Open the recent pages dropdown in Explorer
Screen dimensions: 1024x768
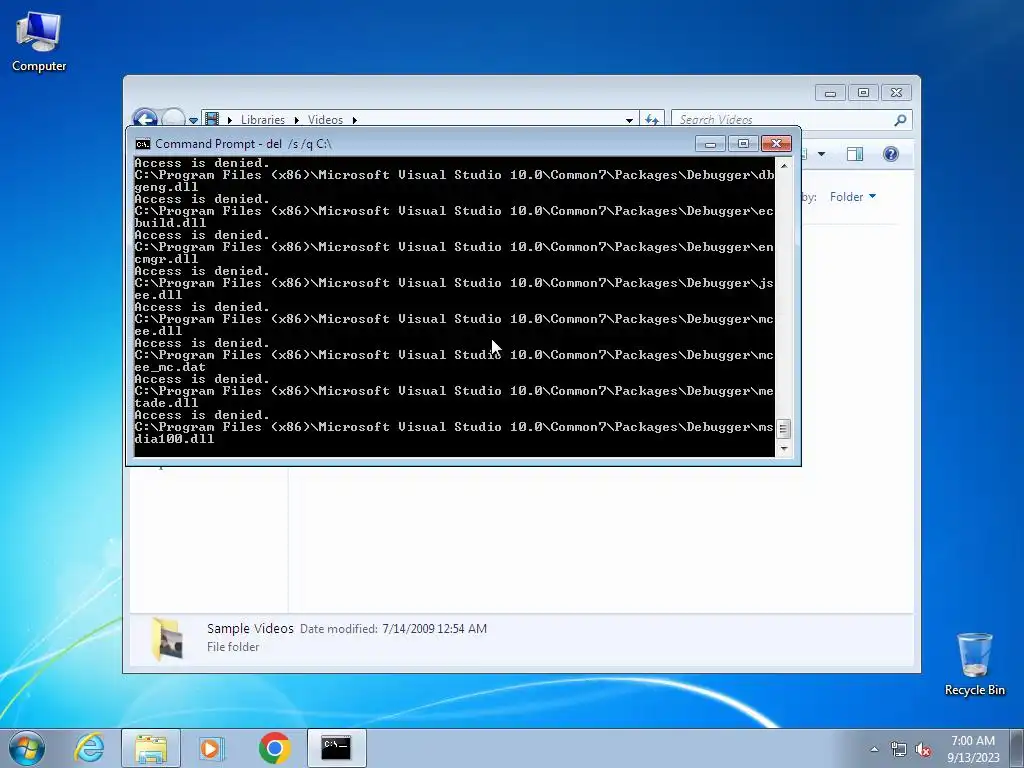(x=193, y=120)
